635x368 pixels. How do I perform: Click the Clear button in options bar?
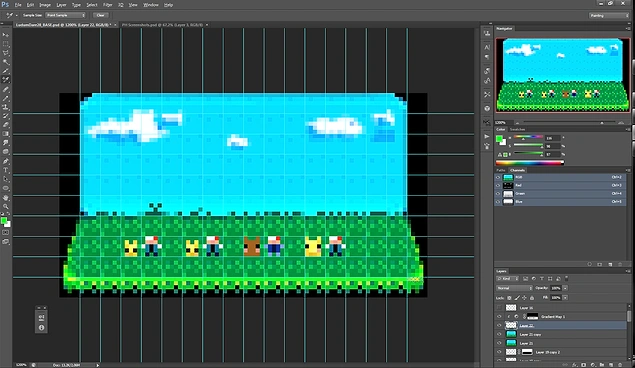(100, 15)
